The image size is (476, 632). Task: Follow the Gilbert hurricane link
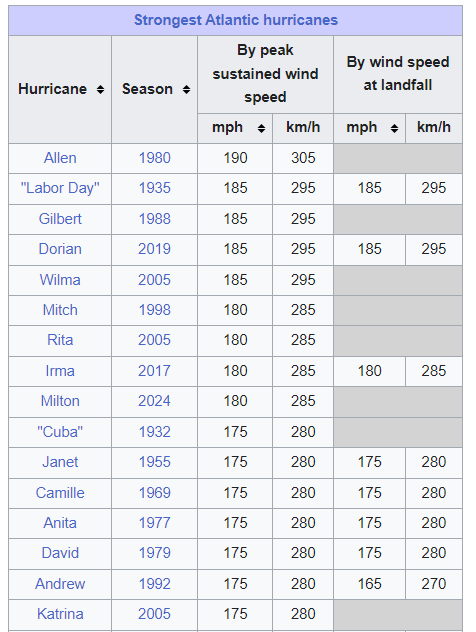60,219
